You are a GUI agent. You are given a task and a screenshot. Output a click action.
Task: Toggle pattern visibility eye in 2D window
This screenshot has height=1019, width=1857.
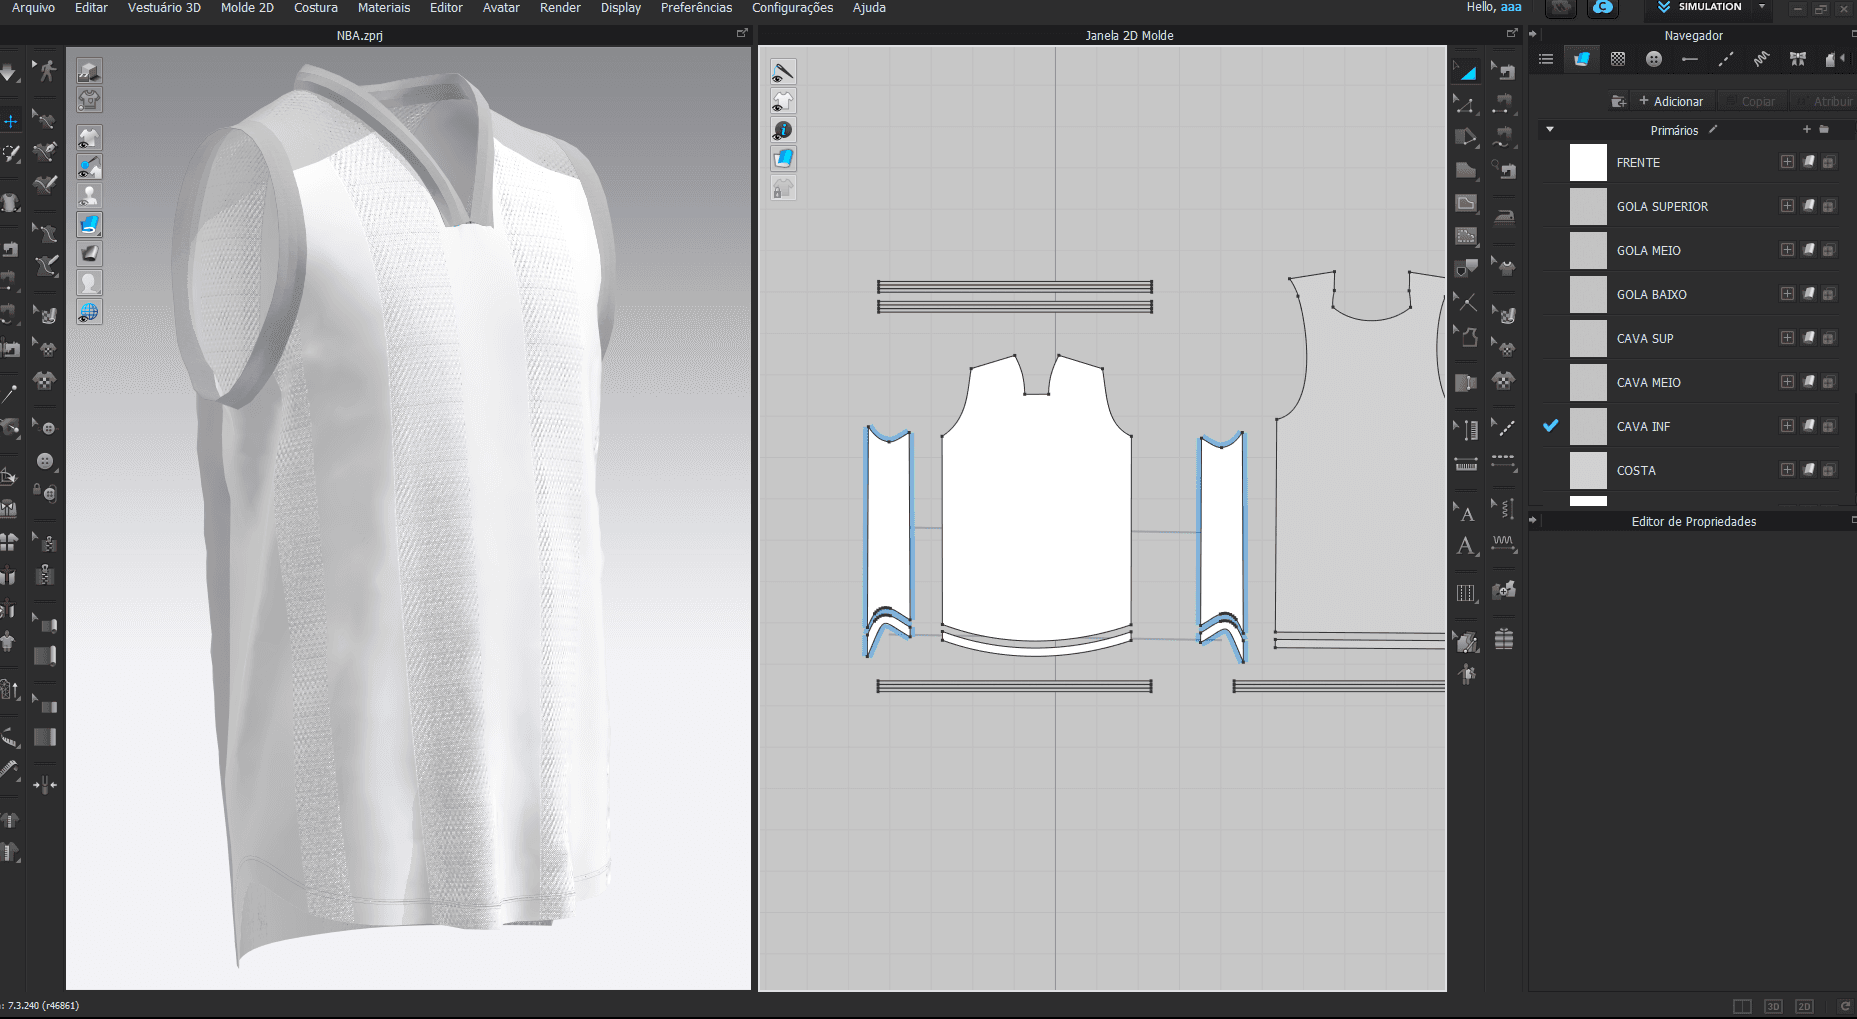click(783, 101)
